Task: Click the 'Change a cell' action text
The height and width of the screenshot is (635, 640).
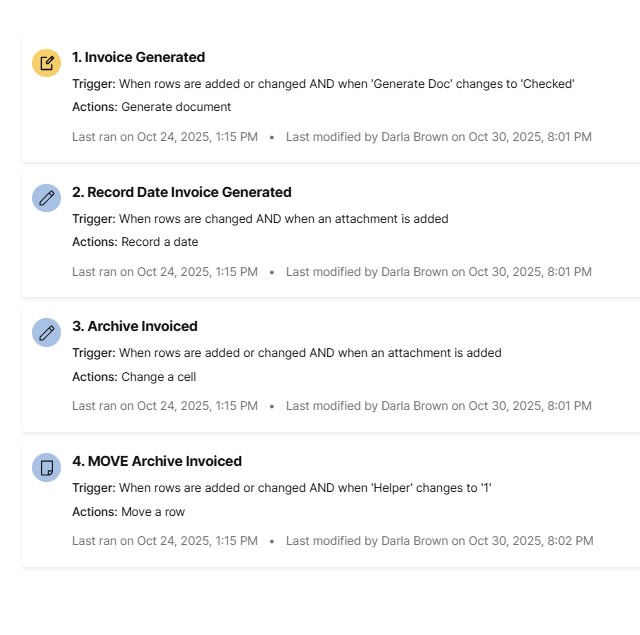Action: click(x=159, y=377)
